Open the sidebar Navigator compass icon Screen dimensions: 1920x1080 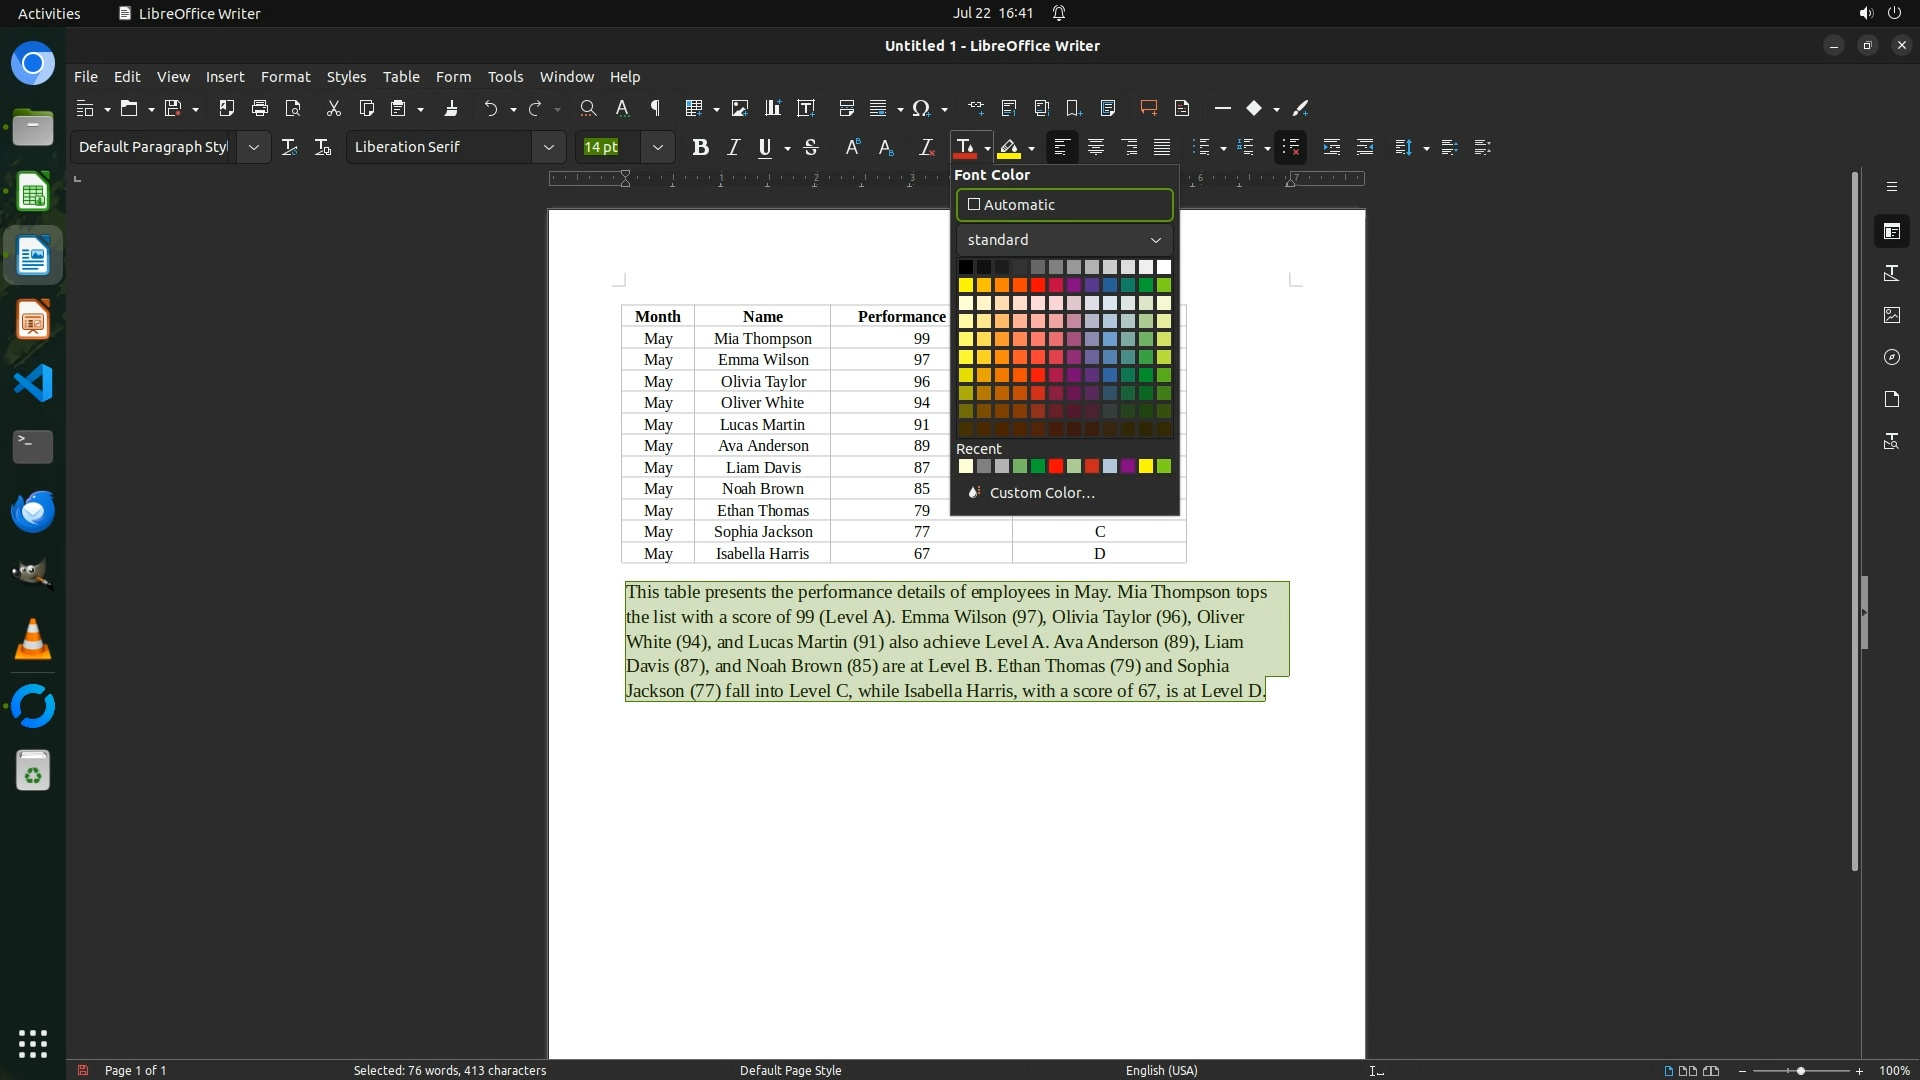click(x=1891, y=357)
